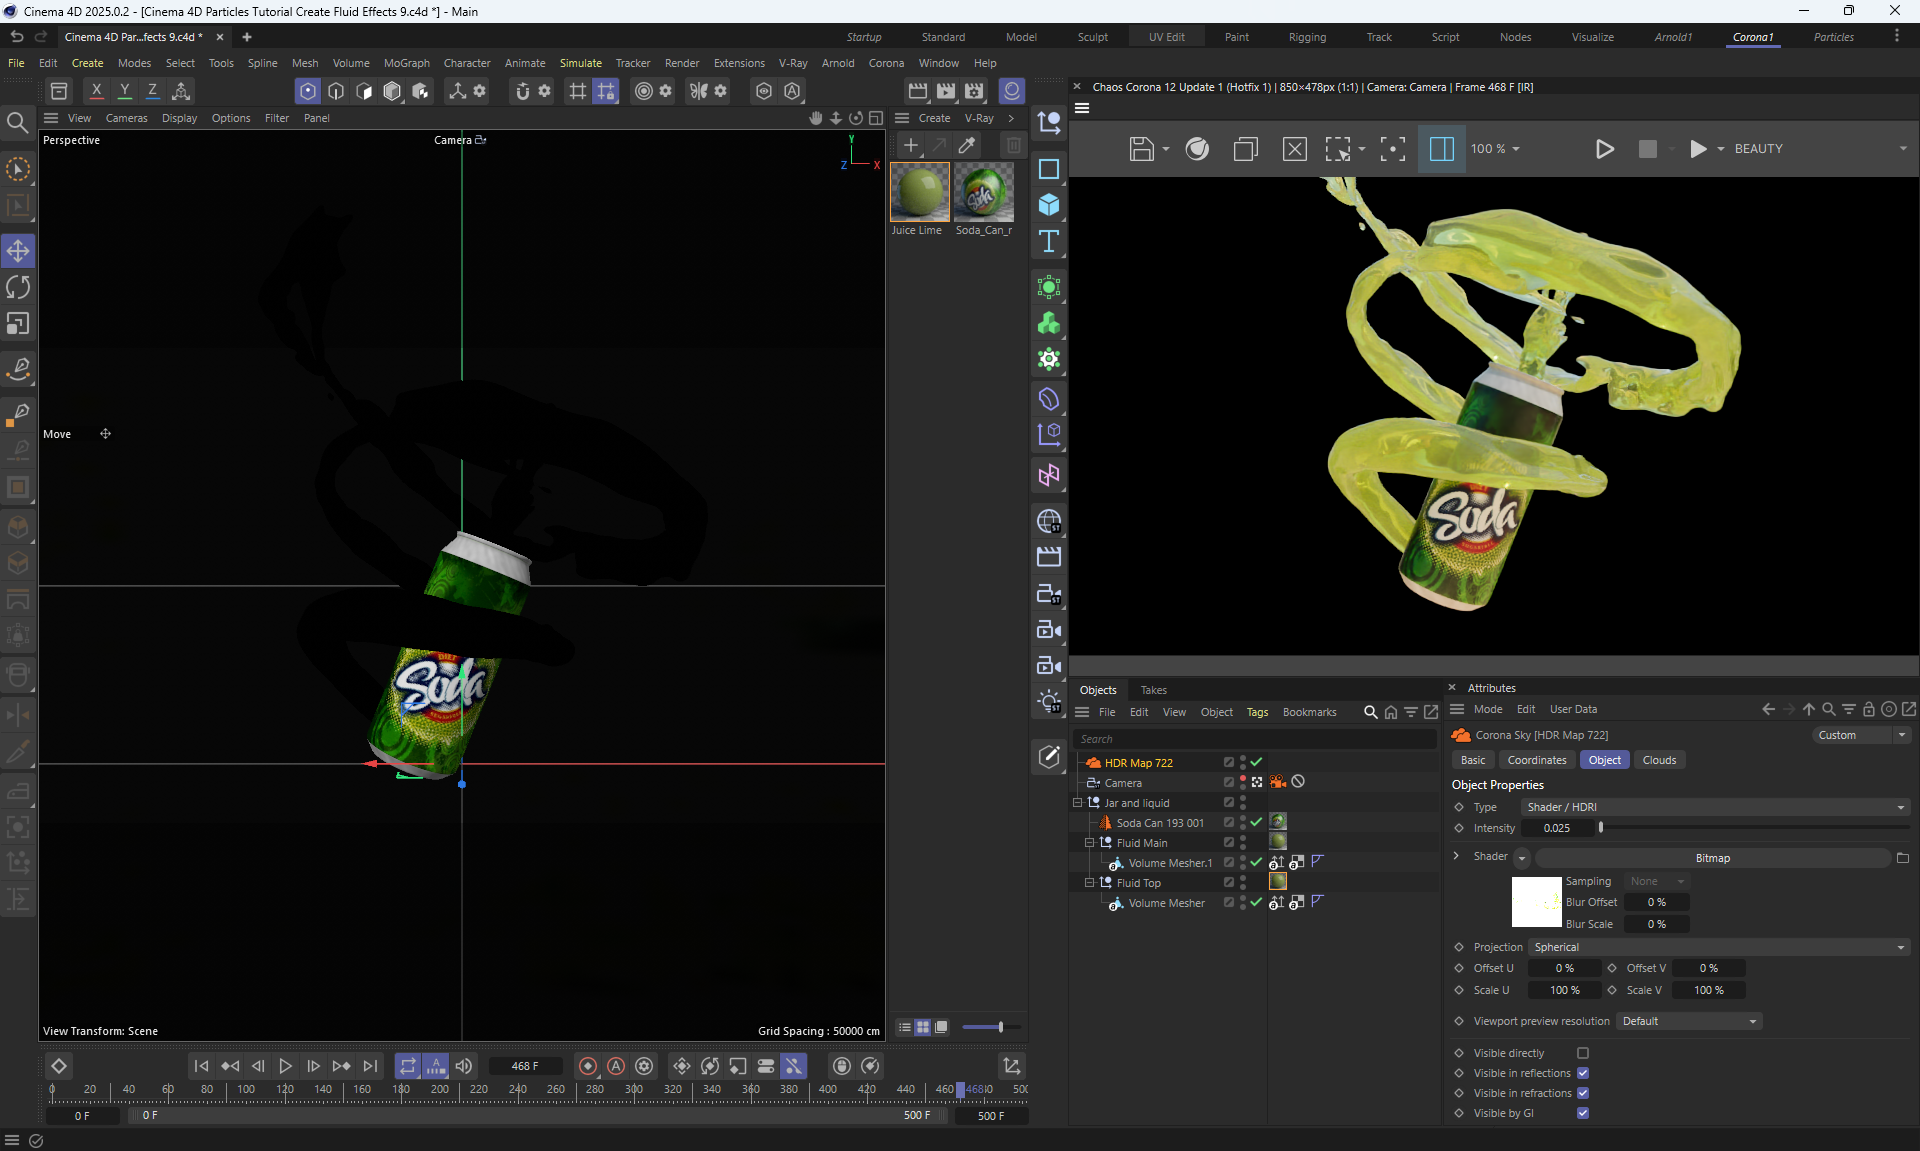
Task: Click the Cube primitive icon
Action: click(1048, 205)
